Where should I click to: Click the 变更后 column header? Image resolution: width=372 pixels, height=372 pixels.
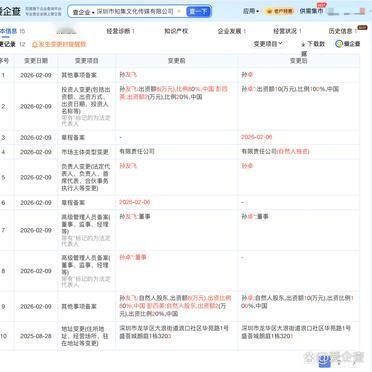pos(298,61)
